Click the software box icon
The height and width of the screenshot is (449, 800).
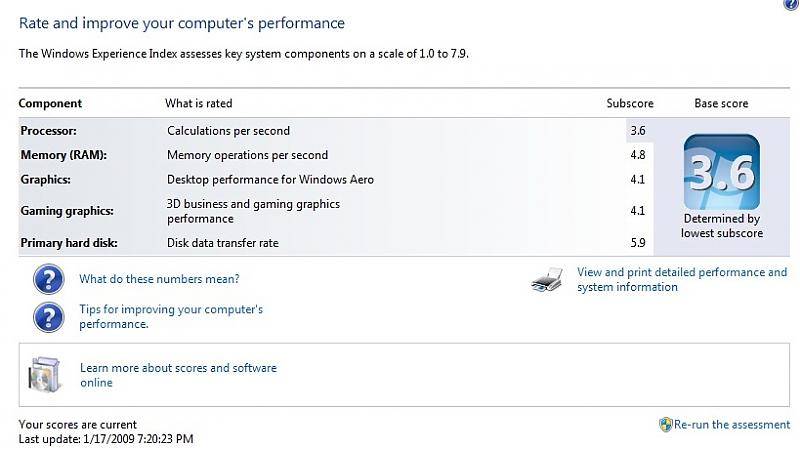(x=45, y=375)
